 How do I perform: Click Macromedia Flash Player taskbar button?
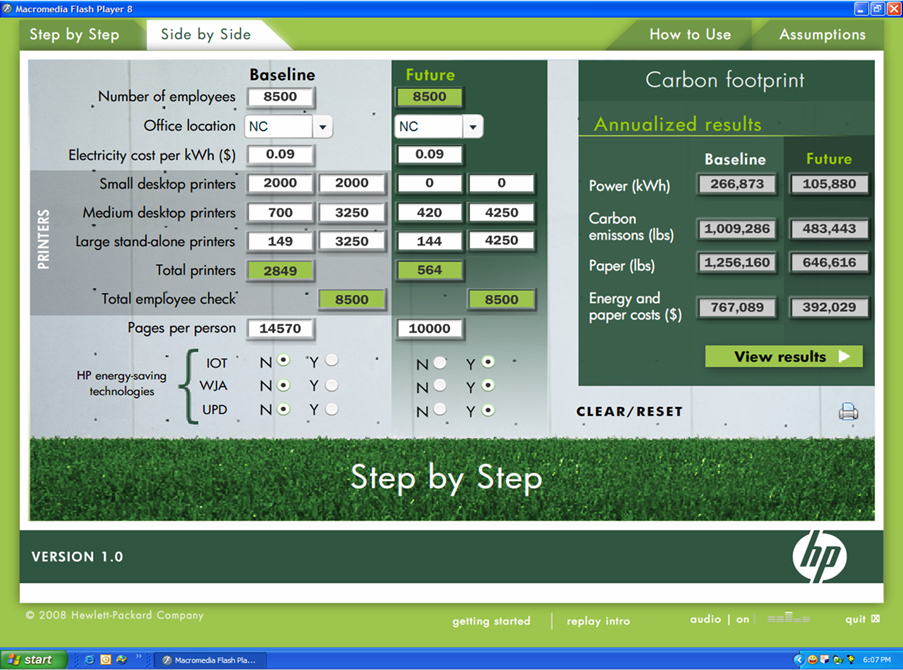click(x=208, y=660)
